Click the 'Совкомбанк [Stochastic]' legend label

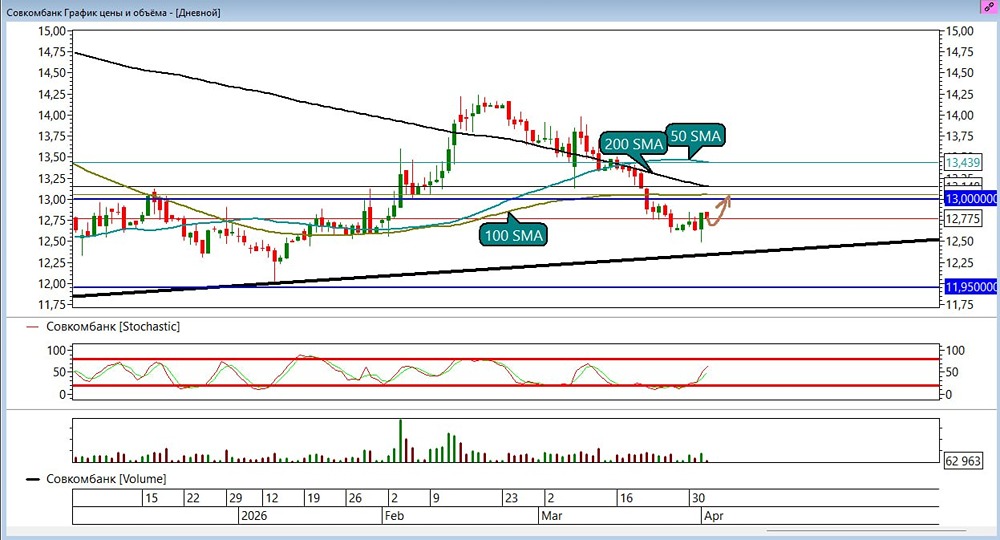(113, 326)
